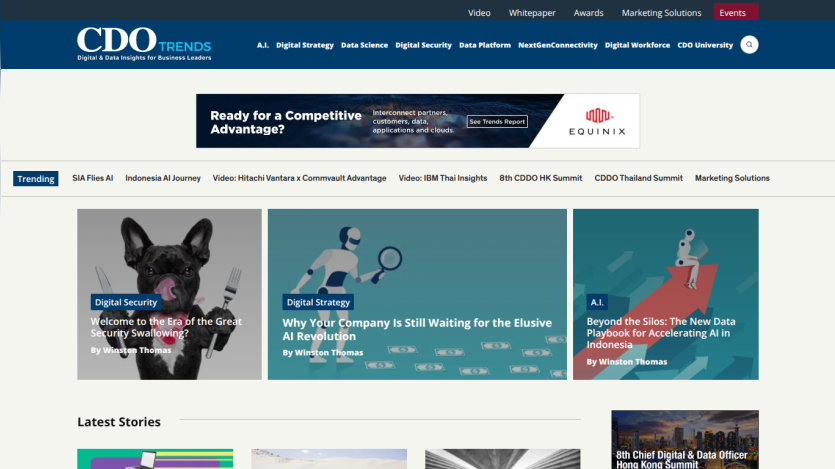This screenshot has height=469, width=835.
Task: Open first Latest Stories thumbnail with laptop
Action: pos(155,459)
